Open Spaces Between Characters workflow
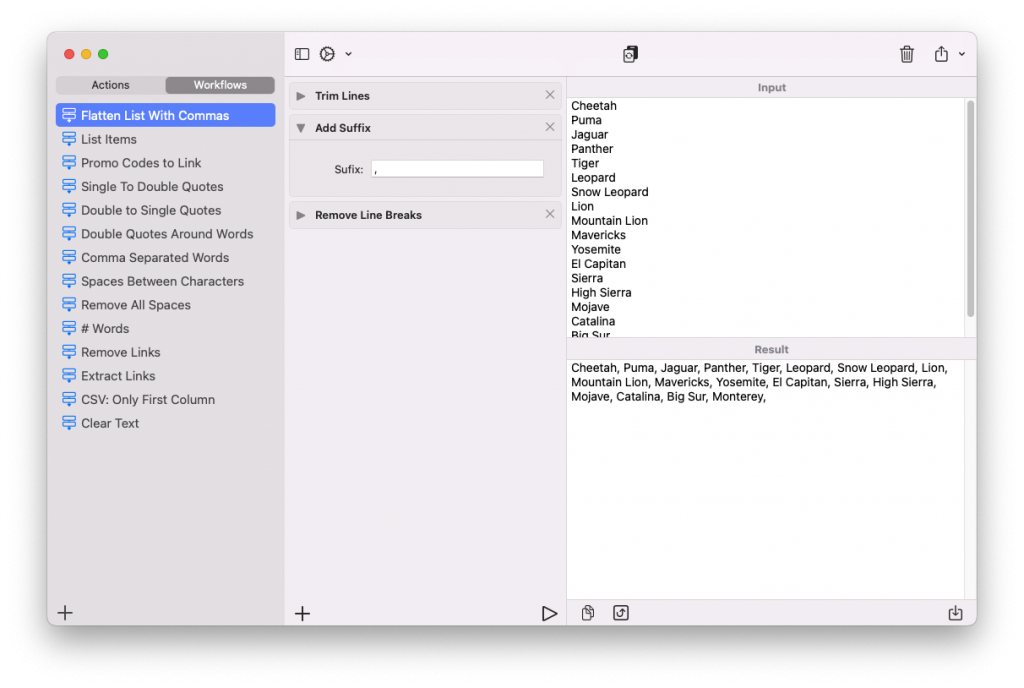The image size is (1024, 688). click(x=165, y=281)
